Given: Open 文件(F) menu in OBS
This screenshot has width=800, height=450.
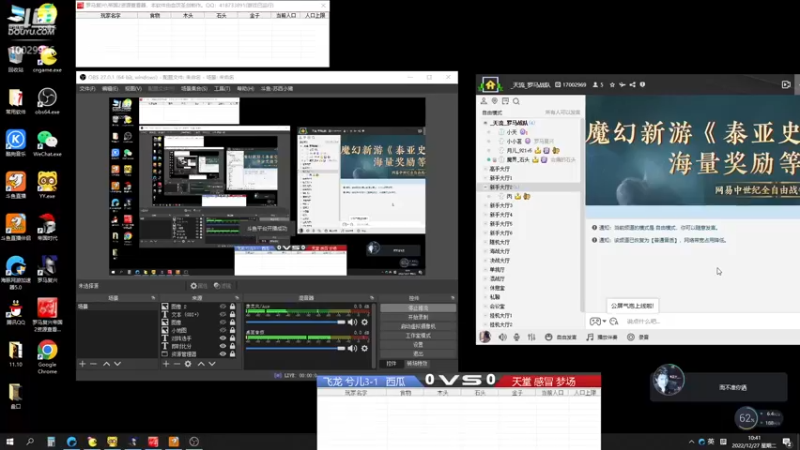Looking at the screenshot, I should [87, 89].
